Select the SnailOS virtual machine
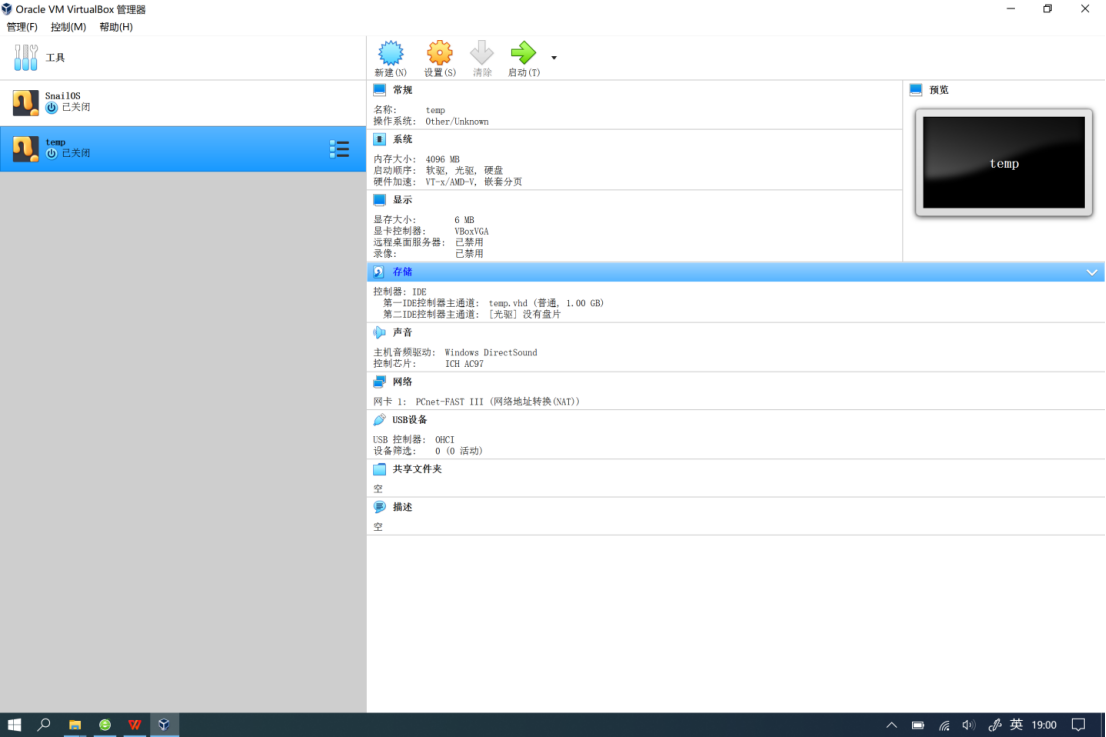Viewport: 1106px width, 737px height. (183, 102)
